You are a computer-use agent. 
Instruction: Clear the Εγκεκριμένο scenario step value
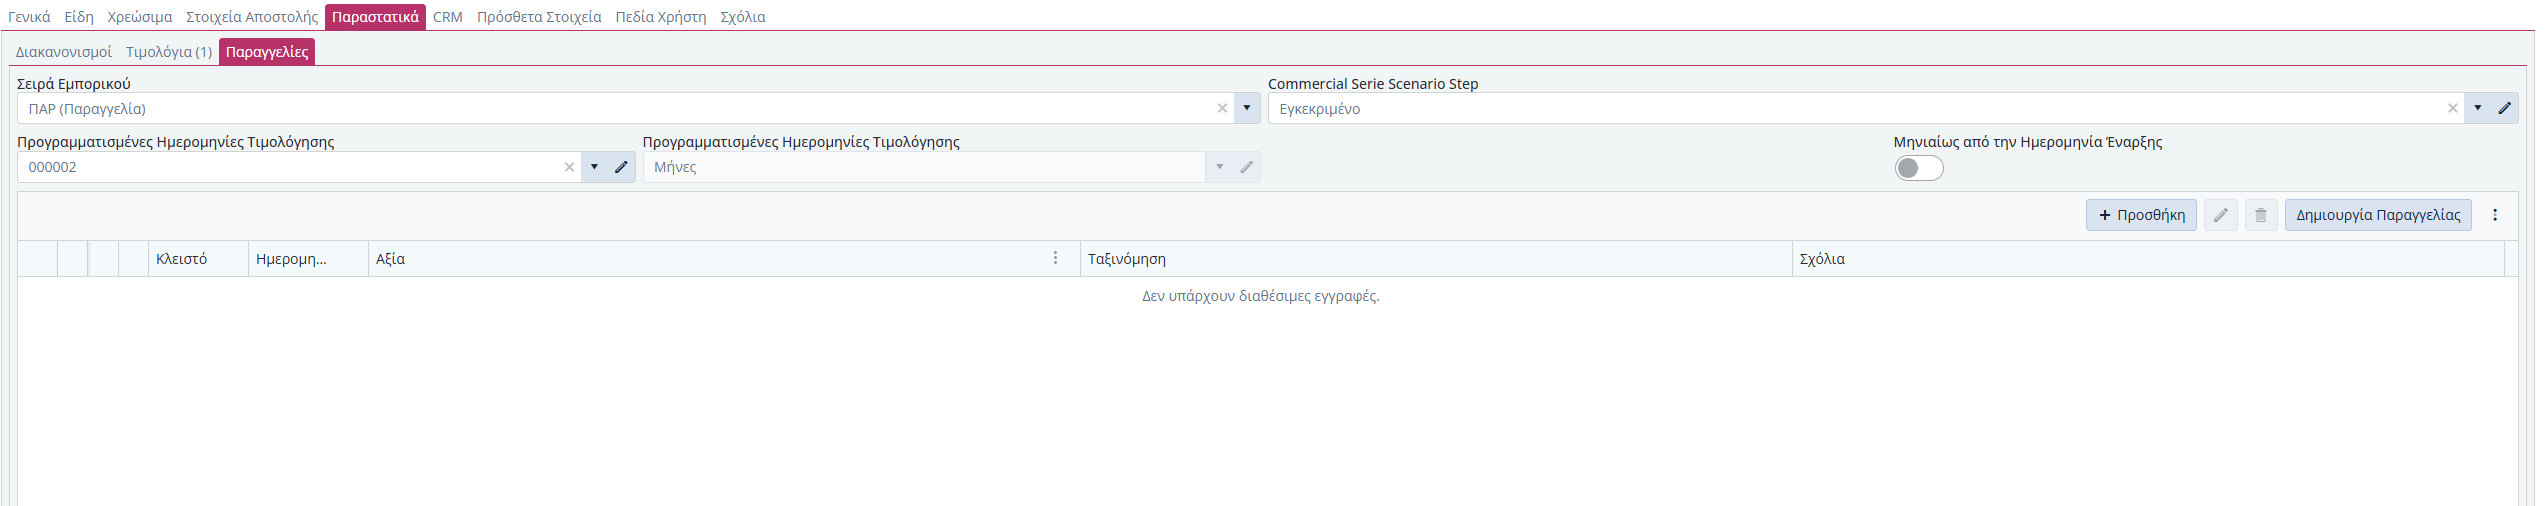click(x=2452, y=109)
